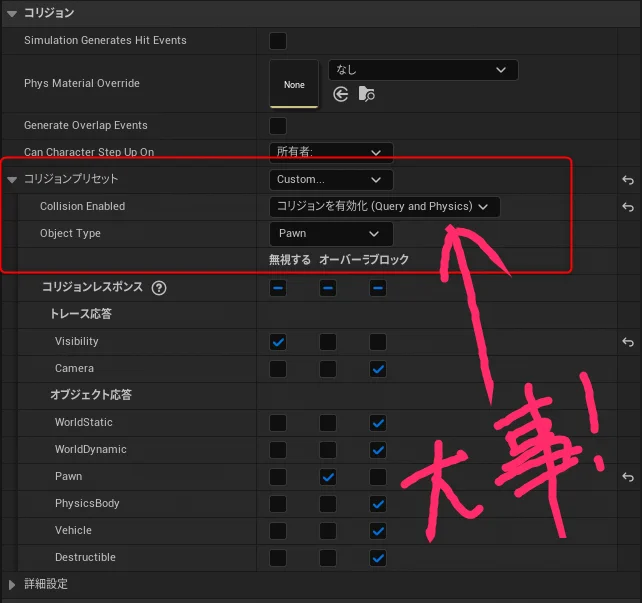Viewport: 642px width, 603px height.
Task: Set Vehicle response to overlap
Action: pos(328,531)
